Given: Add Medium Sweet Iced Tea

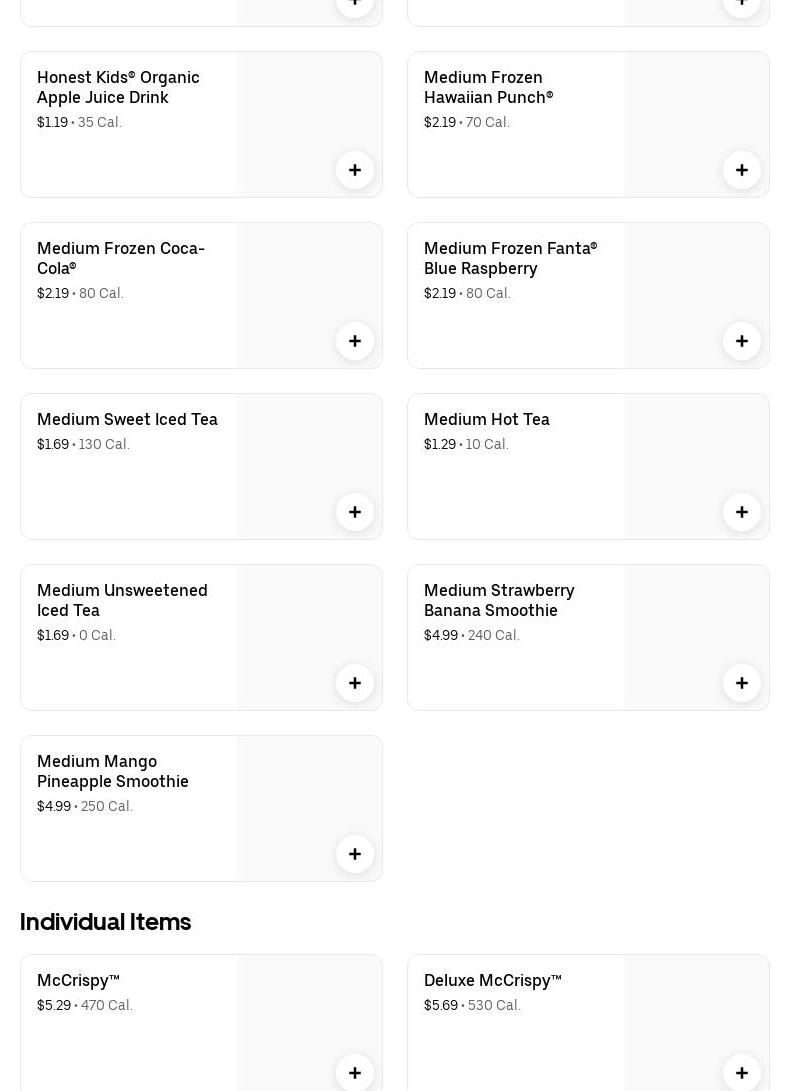Looking at the screenshot, I should [x=355, y=512].
